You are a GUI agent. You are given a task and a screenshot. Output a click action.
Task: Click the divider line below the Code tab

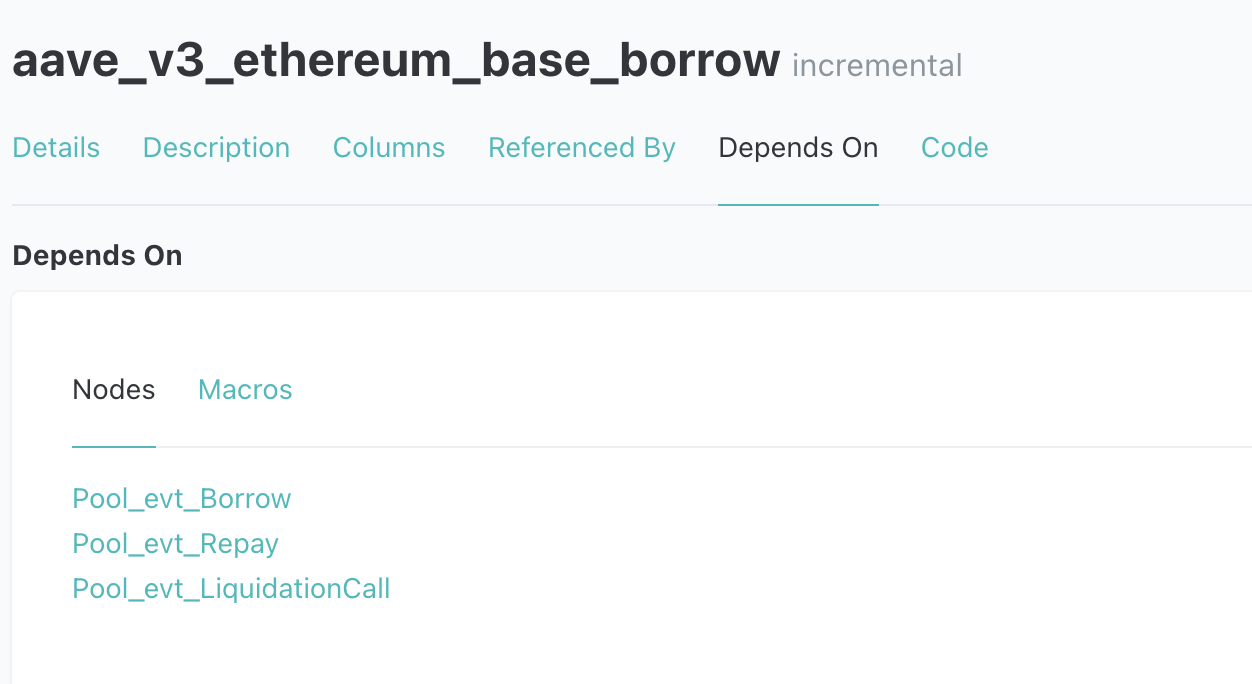click(955, 205)
